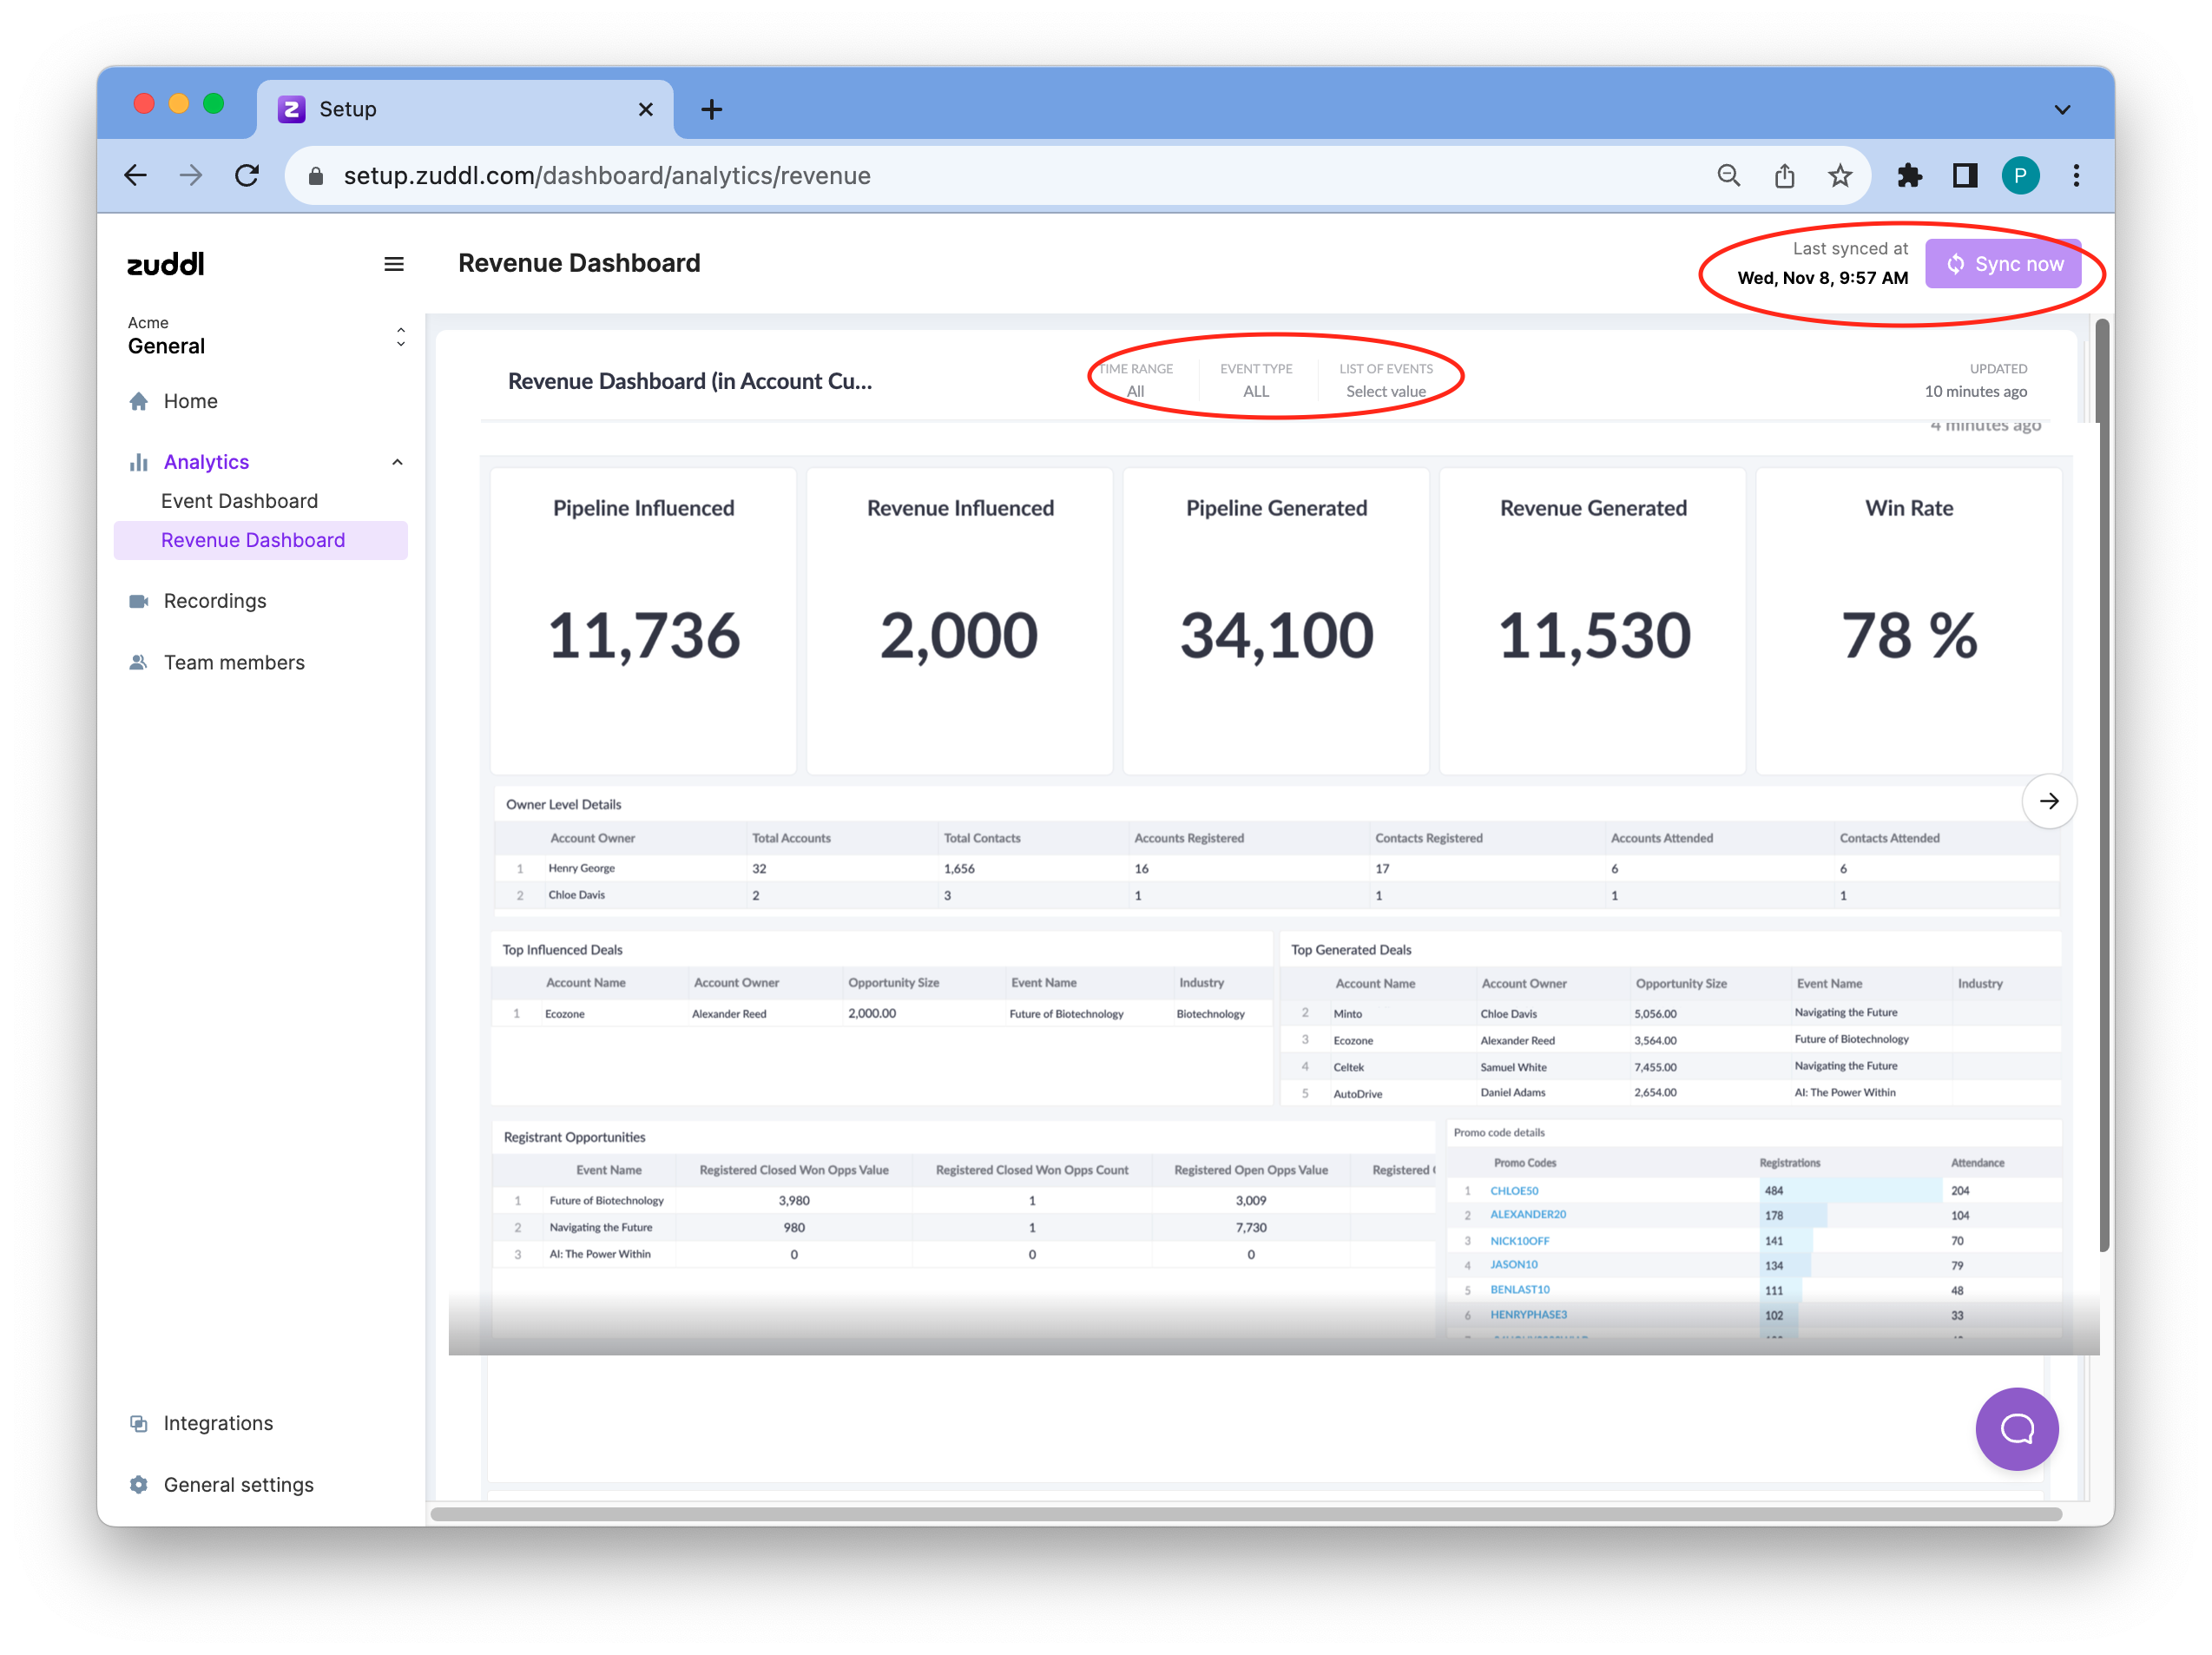
Task: Click the hamburger menu icon beside zuddl logo
Action: pos(394,264)
